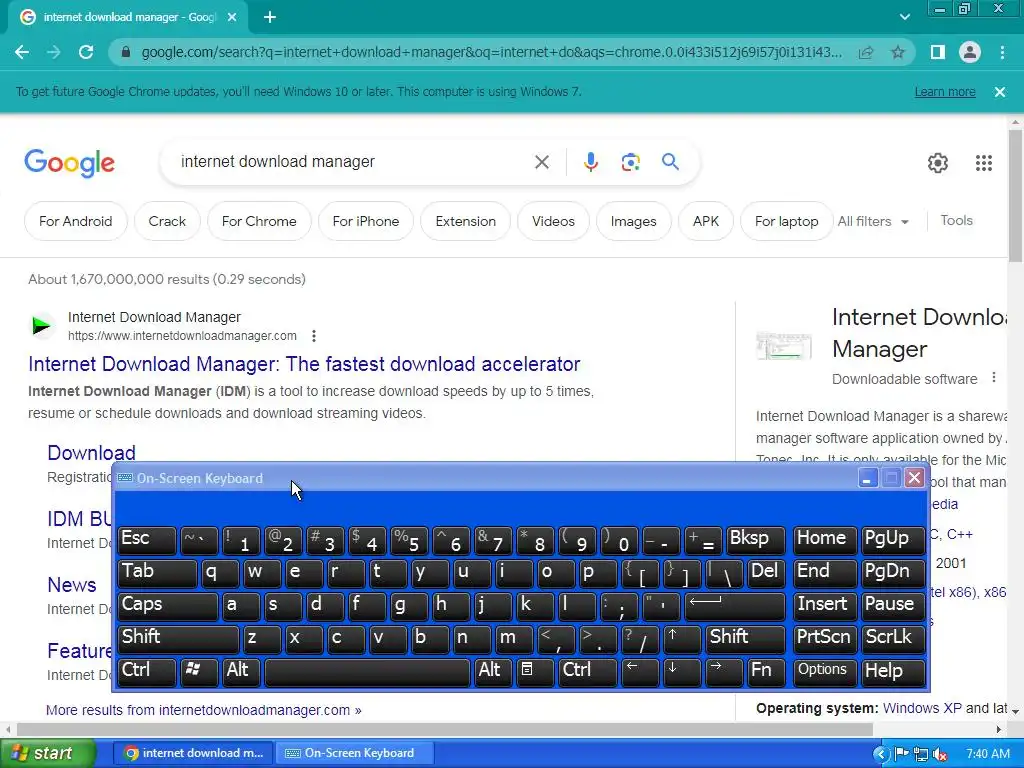Toggle the right Shift key on the On-Screen Keyboard
Screen dimensions: 1024x768
pos(744,639)
